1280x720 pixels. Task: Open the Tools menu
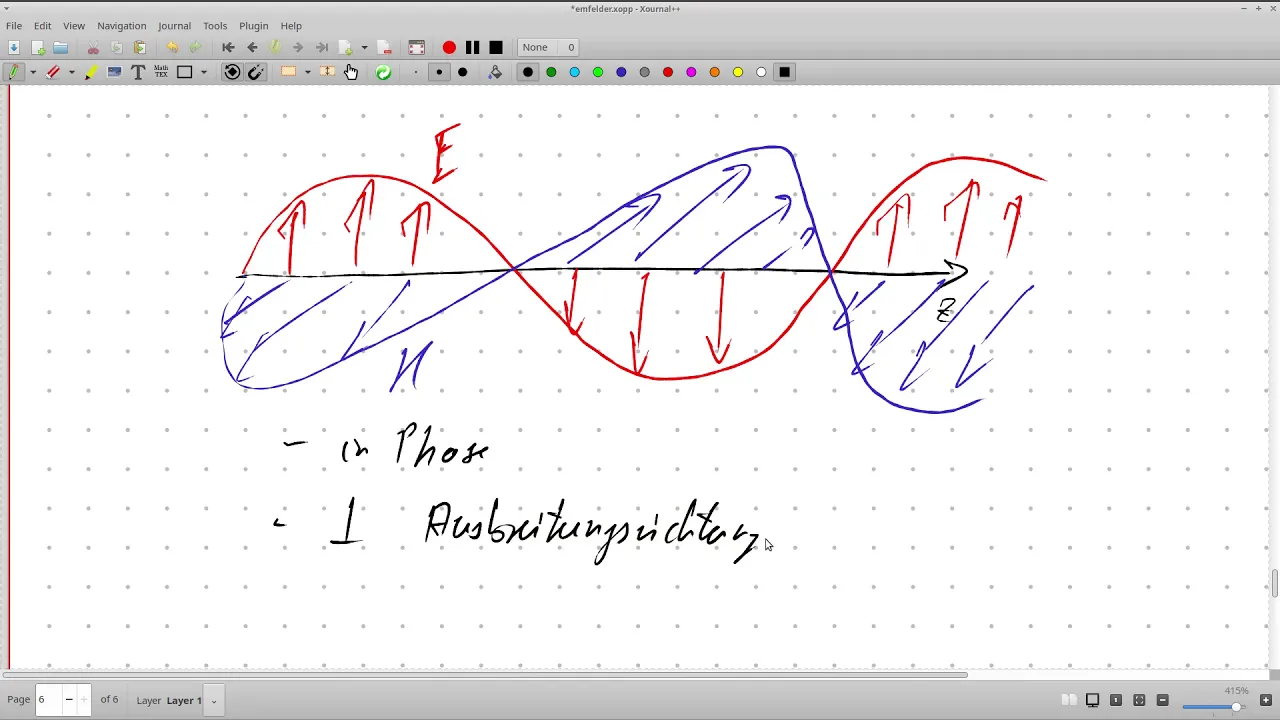(x=215, y=25)
